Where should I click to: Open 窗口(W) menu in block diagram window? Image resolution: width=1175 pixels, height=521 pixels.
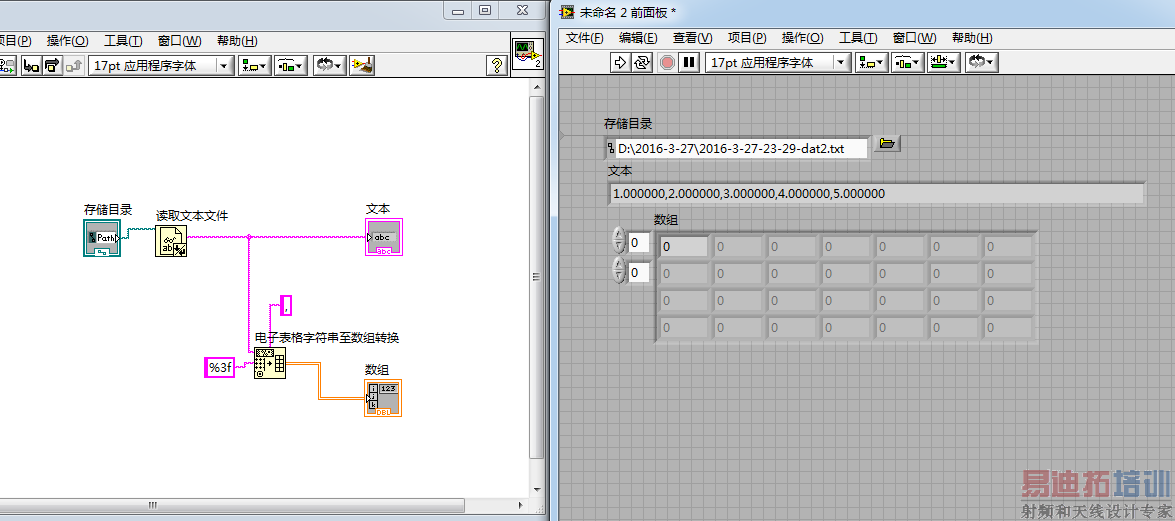180,41
